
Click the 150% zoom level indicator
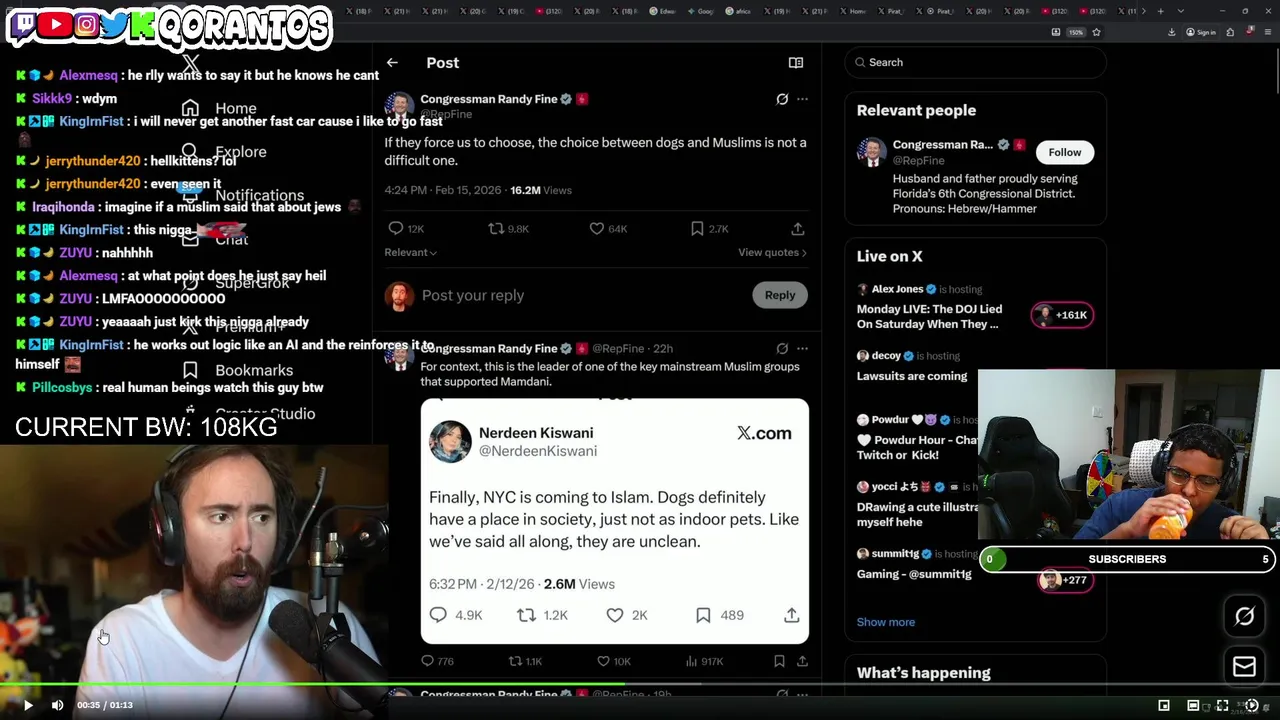[x=1076, y=32]
